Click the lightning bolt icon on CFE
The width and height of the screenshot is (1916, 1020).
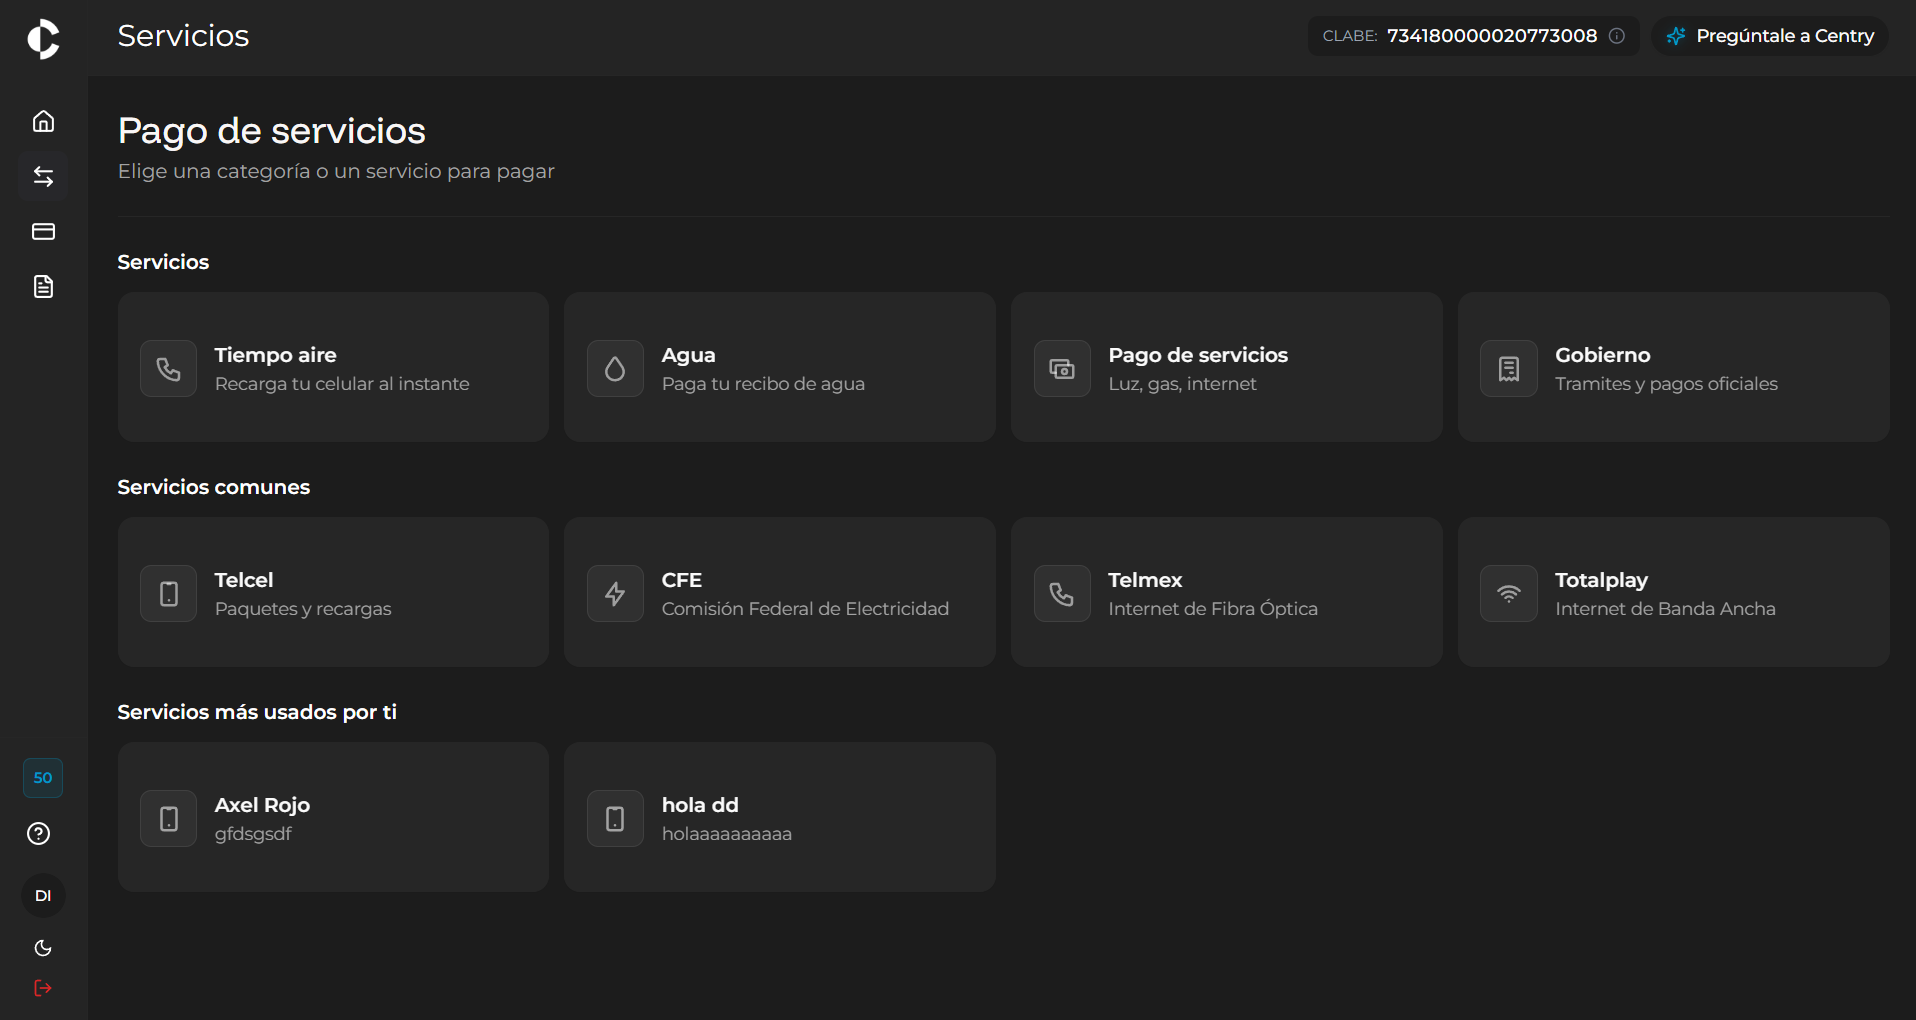(x=615, y=594)
